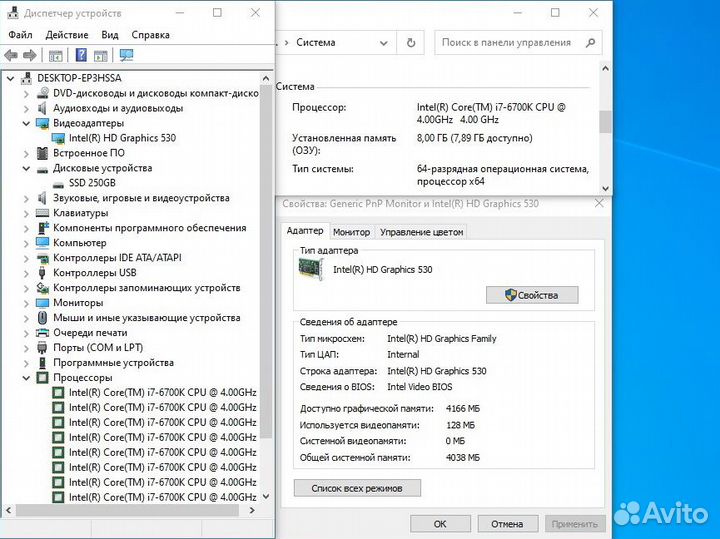Collapse the Видеоадаптеры category
Screen dimensions: 720x539
pos(26,124)
